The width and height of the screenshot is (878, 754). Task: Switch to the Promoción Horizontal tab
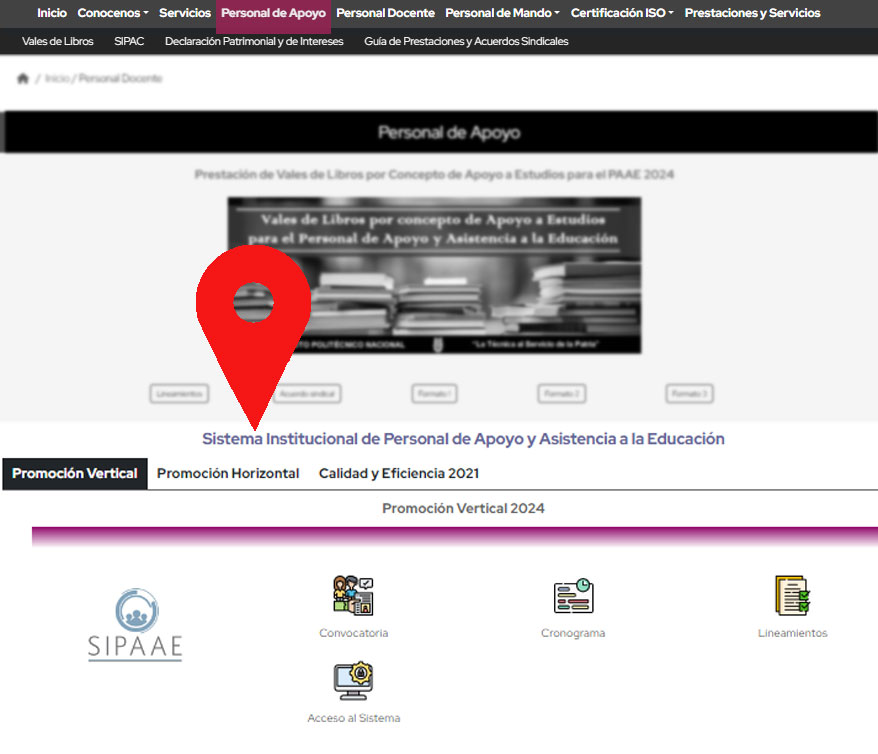pyautogui.click(x=228, y=474)
